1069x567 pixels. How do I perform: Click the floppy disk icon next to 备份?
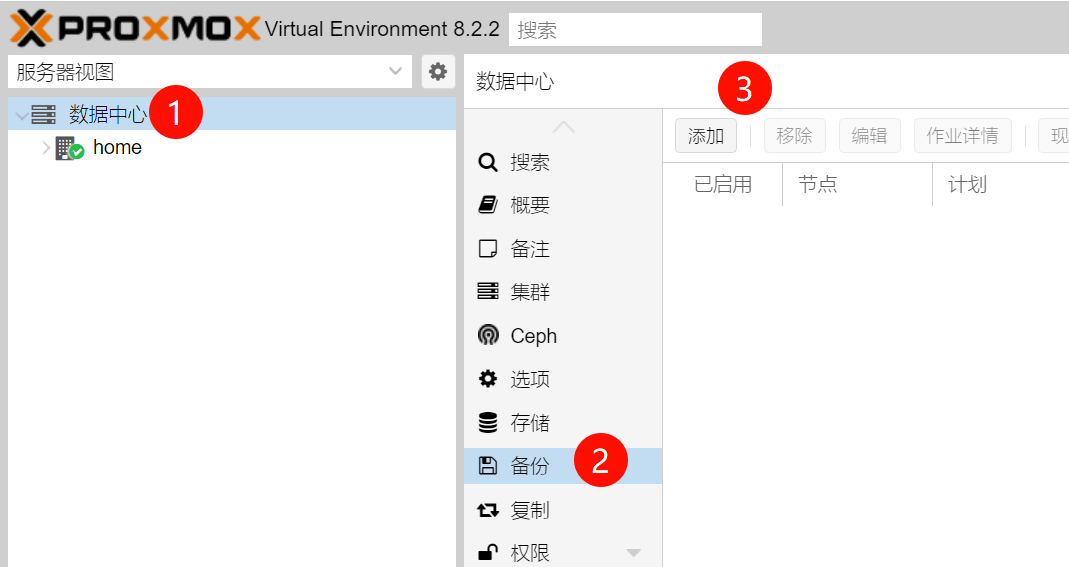488,466
